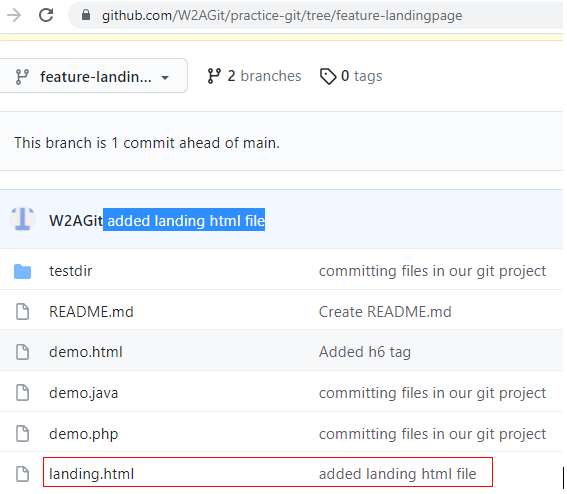Click the tags label icon

(328, 76)
